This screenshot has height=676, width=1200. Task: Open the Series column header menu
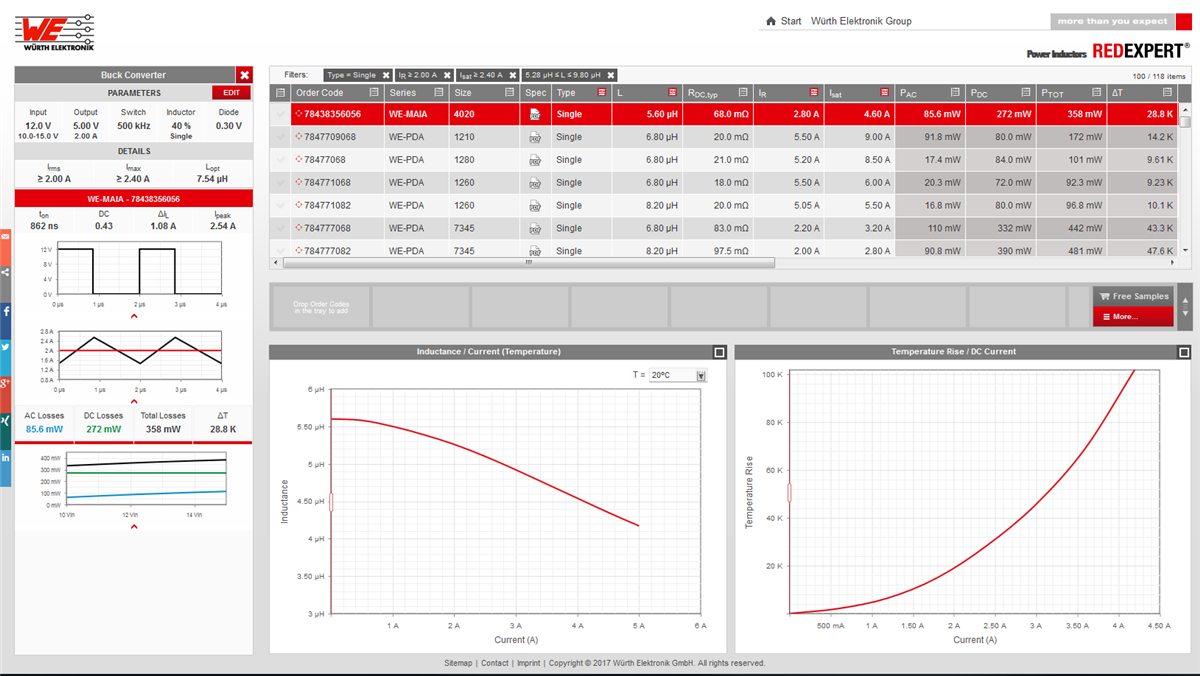(438, 93)
